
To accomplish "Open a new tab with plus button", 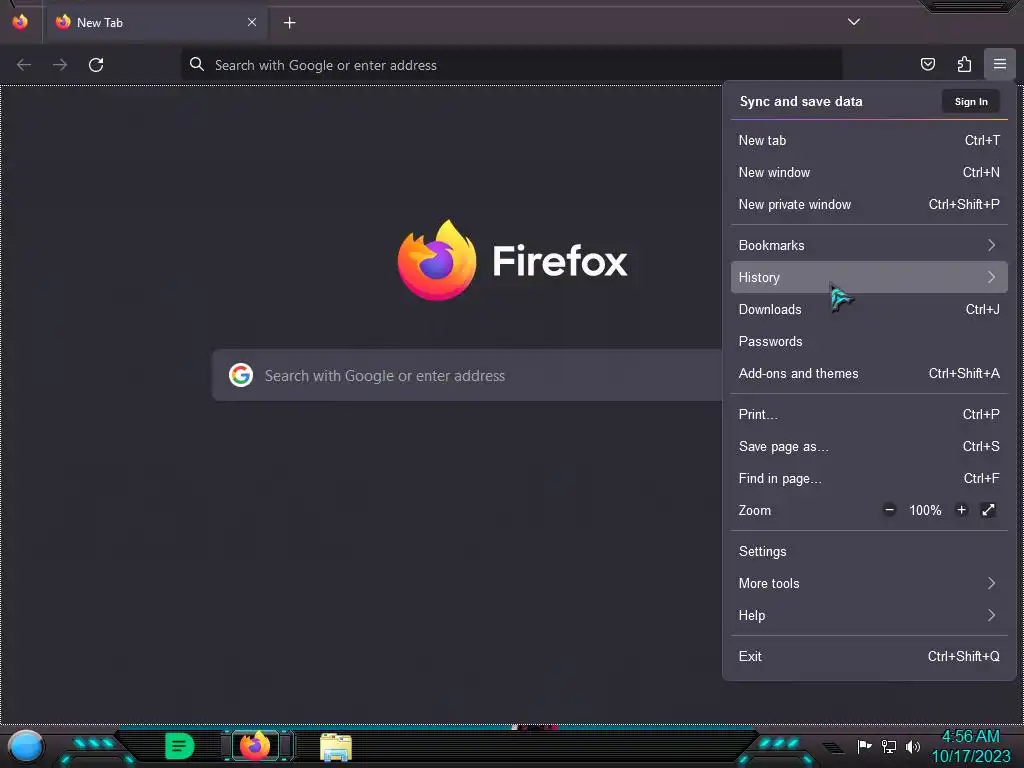I will tap(289, 23).
